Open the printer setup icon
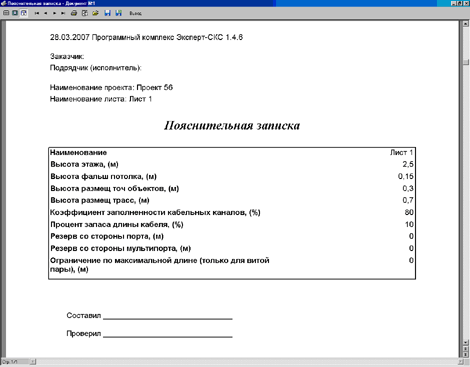The image size is (470, 367). [85, 13]
